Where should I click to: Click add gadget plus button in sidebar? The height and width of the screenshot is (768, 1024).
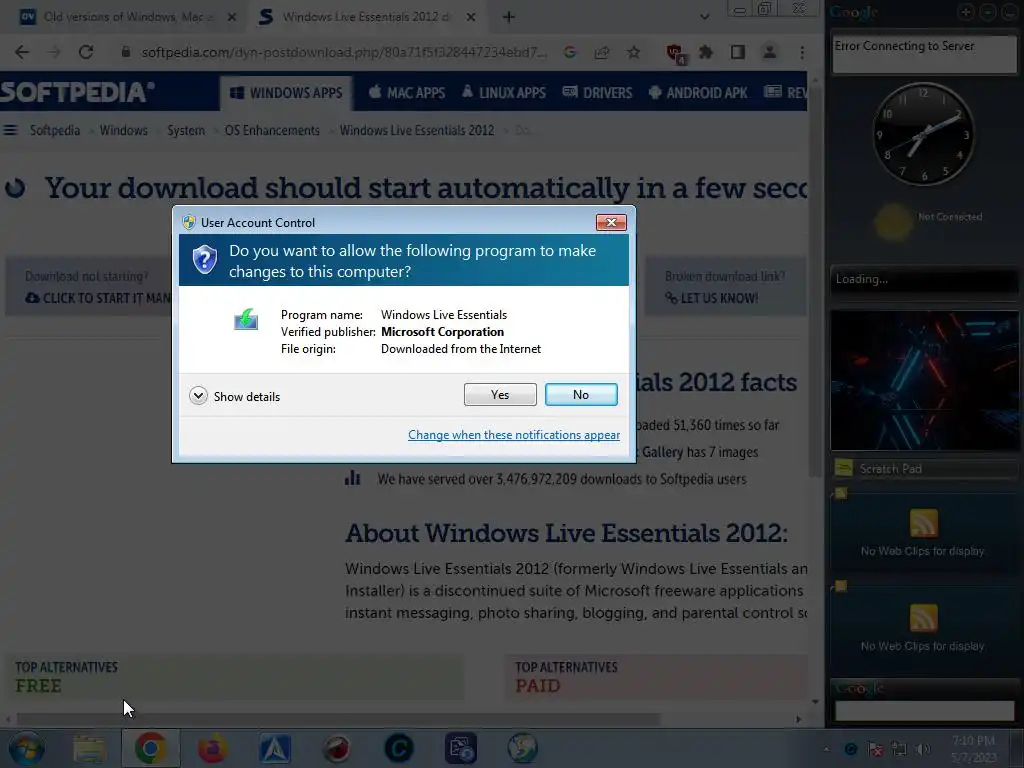[966, 12]
